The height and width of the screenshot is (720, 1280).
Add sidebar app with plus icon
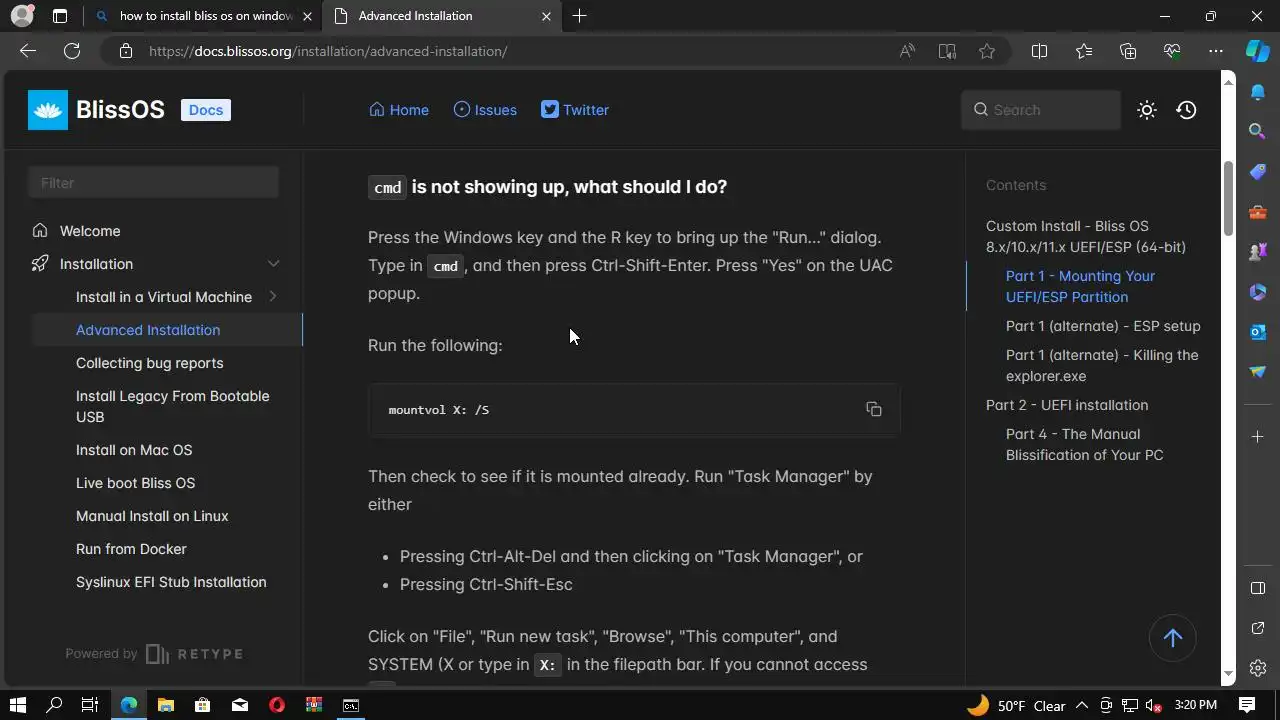coord(1258,436)
